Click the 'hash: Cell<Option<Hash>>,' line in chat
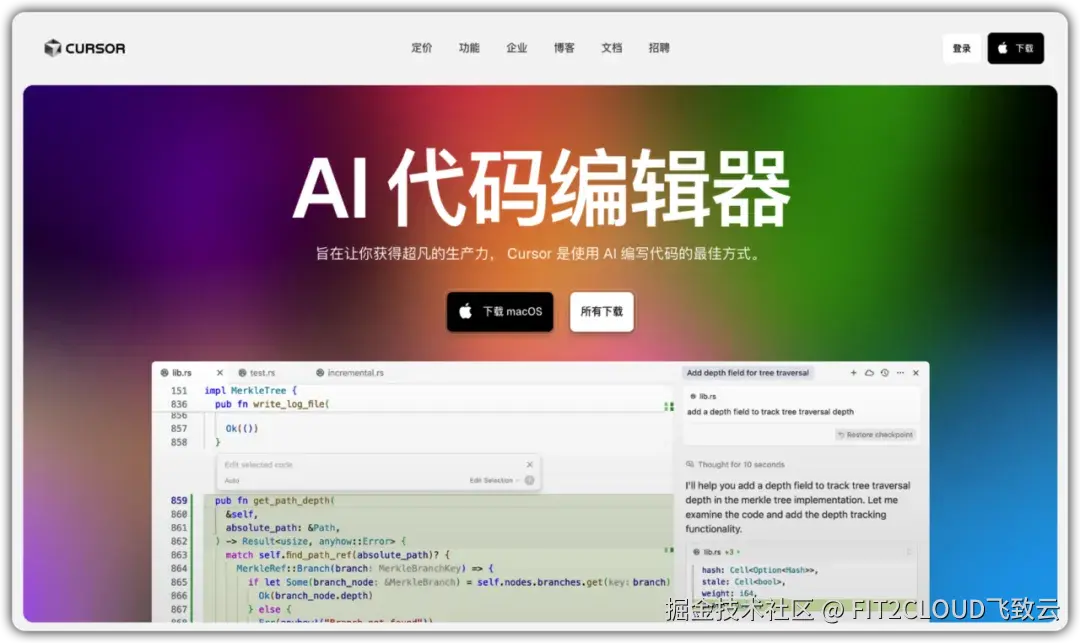This screenshot has height=643, width=1080. (x=760, y=570)
